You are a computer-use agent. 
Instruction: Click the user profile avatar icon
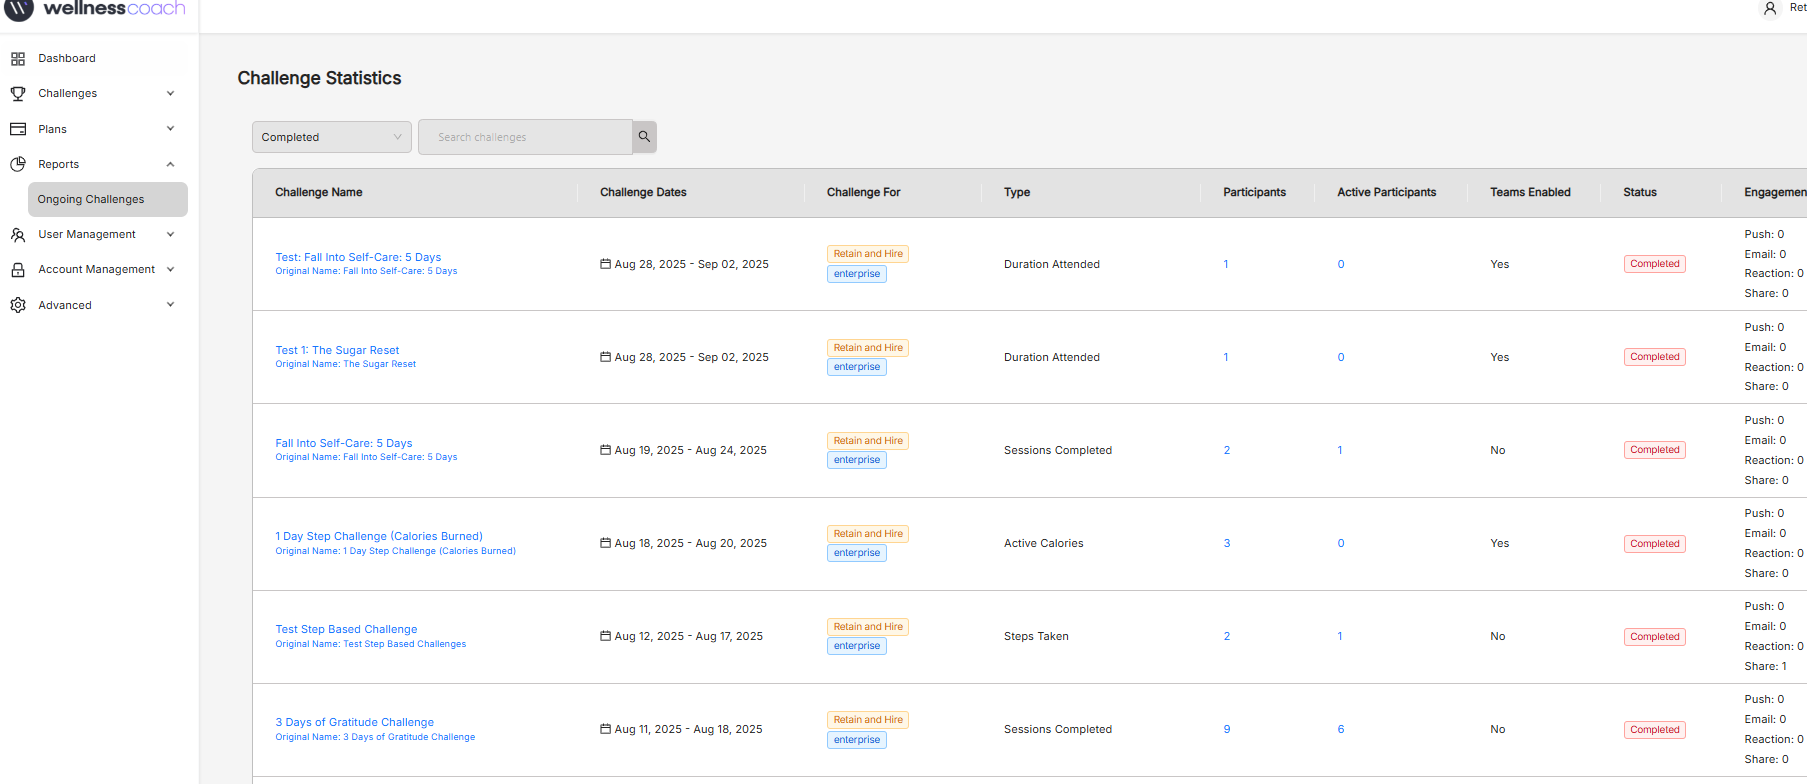1769,9
